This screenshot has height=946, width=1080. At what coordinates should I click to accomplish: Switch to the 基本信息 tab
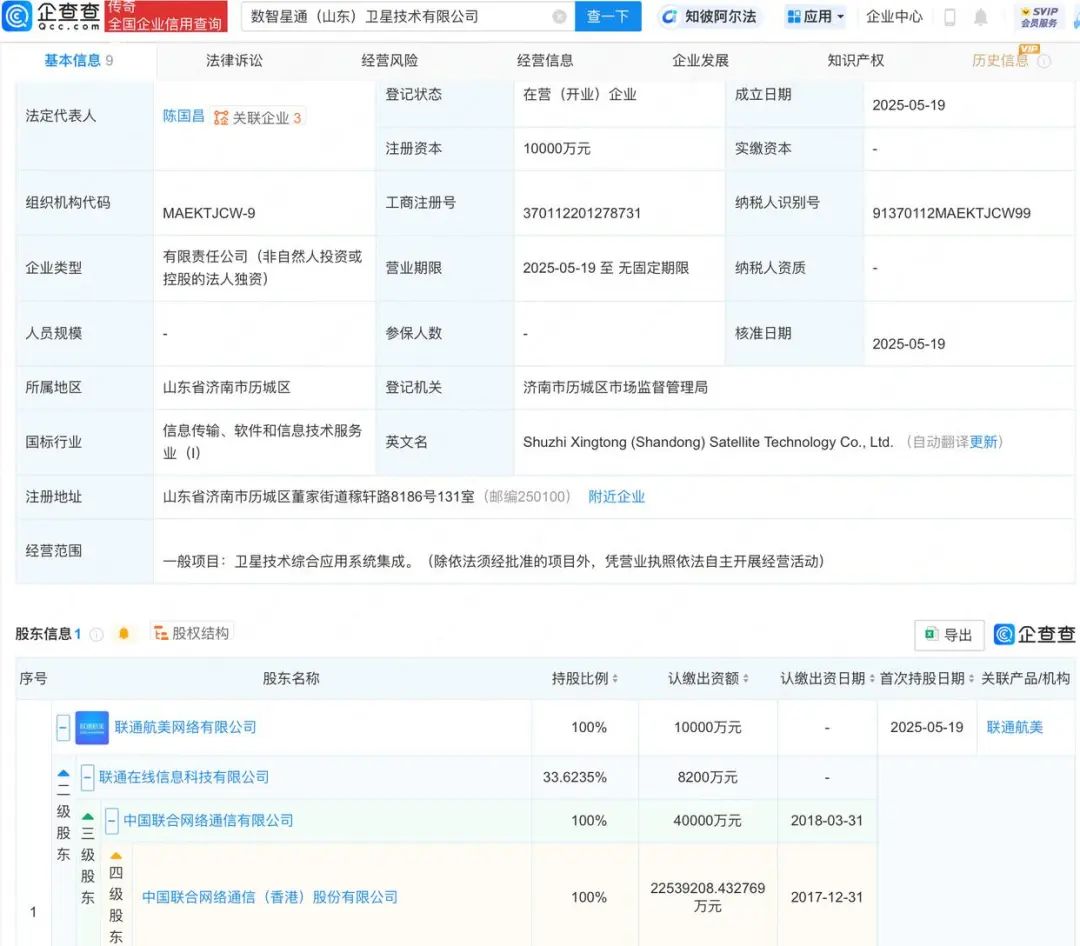tap(78, 61)
